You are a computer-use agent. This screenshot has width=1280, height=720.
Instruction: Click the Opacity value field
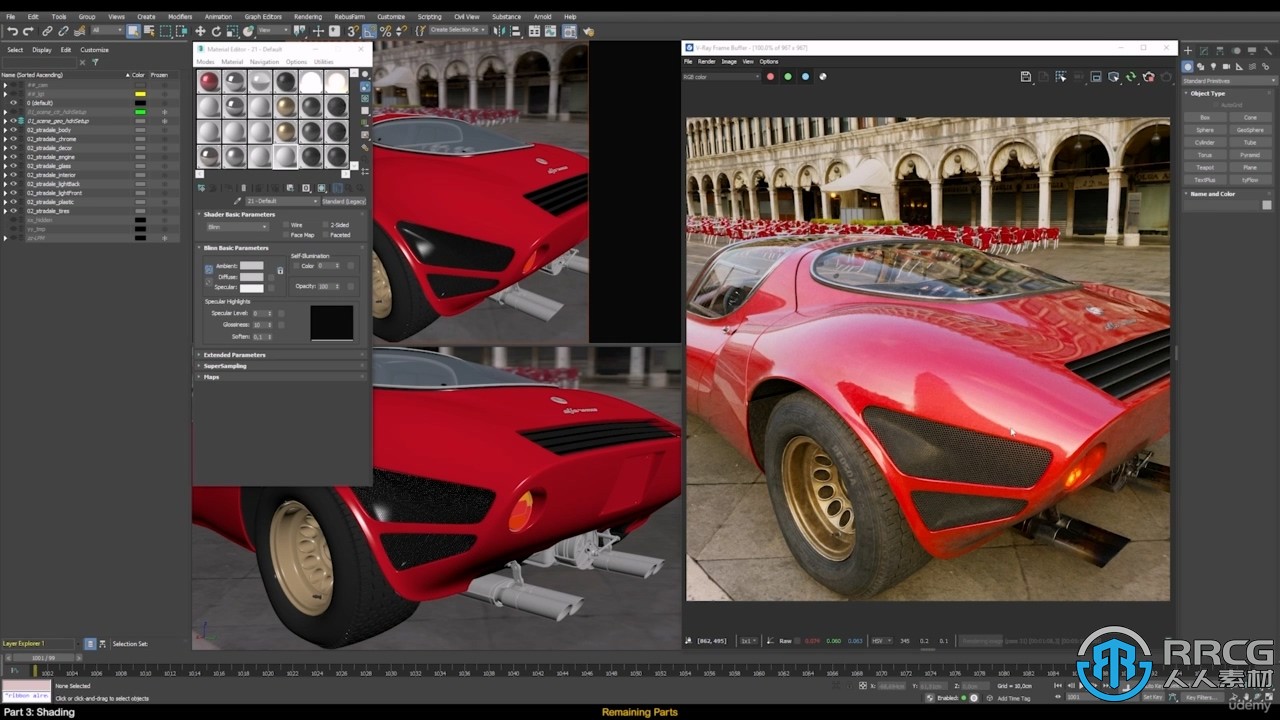pyautogui.click(x=326, y=286)
